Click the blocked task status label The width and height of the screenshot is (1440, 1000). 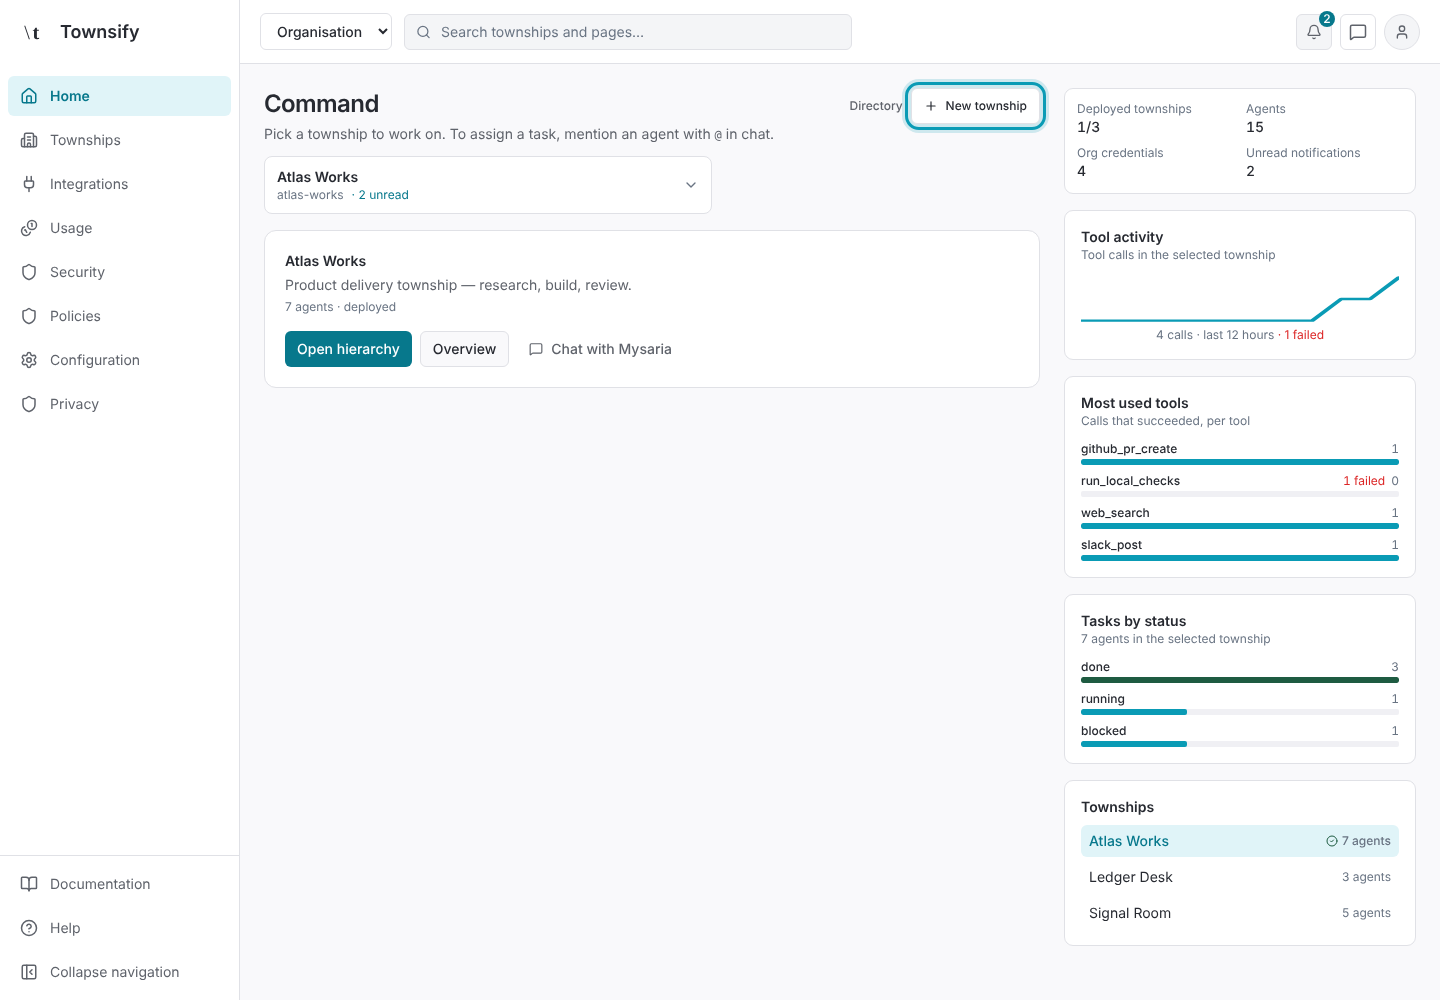click(1103, 731)
